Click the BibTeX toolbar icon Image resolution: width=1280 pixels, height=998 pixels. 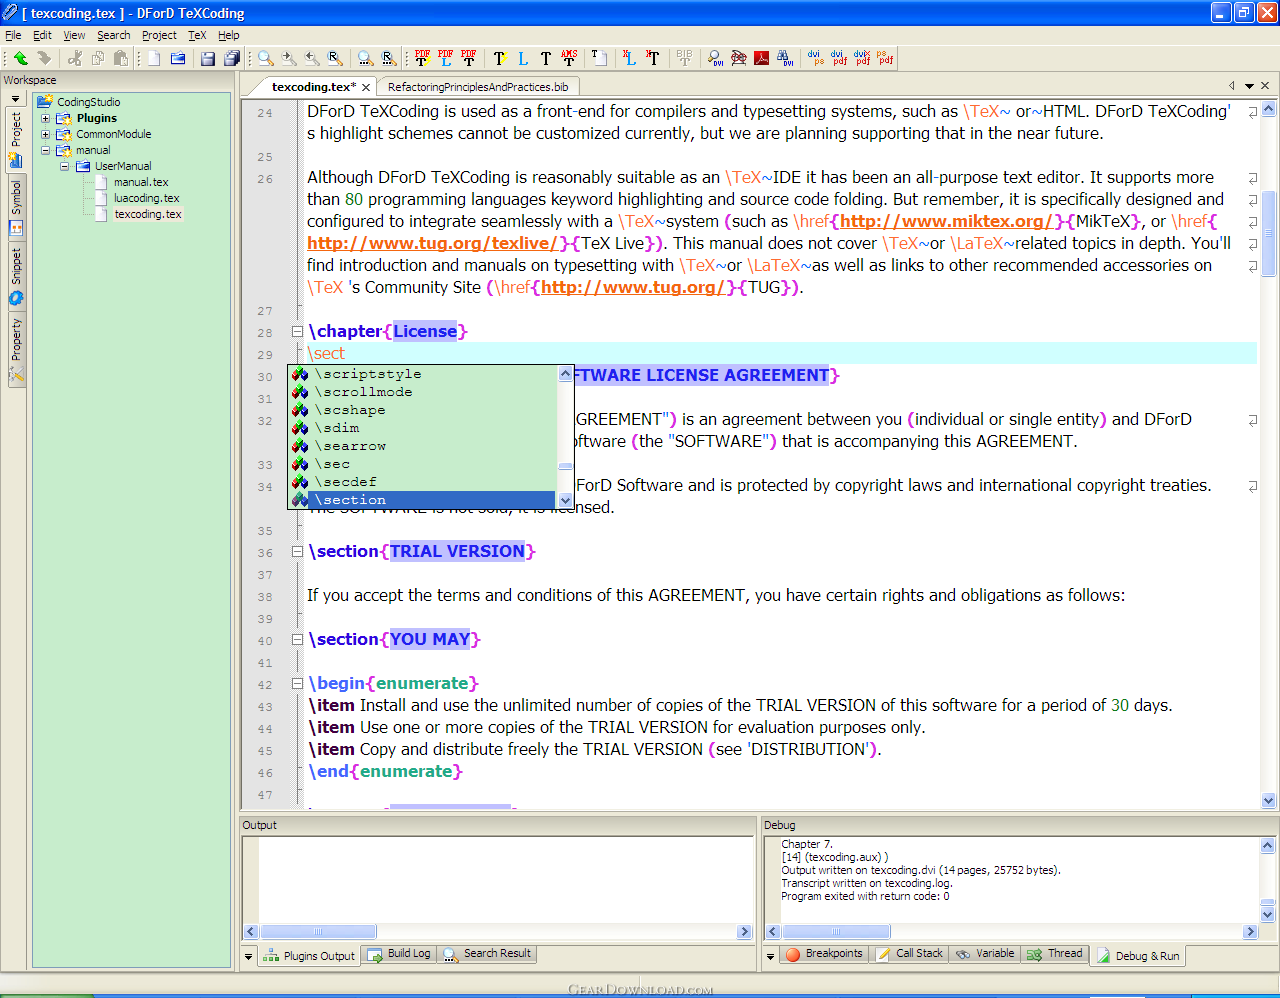coord(684,58)
